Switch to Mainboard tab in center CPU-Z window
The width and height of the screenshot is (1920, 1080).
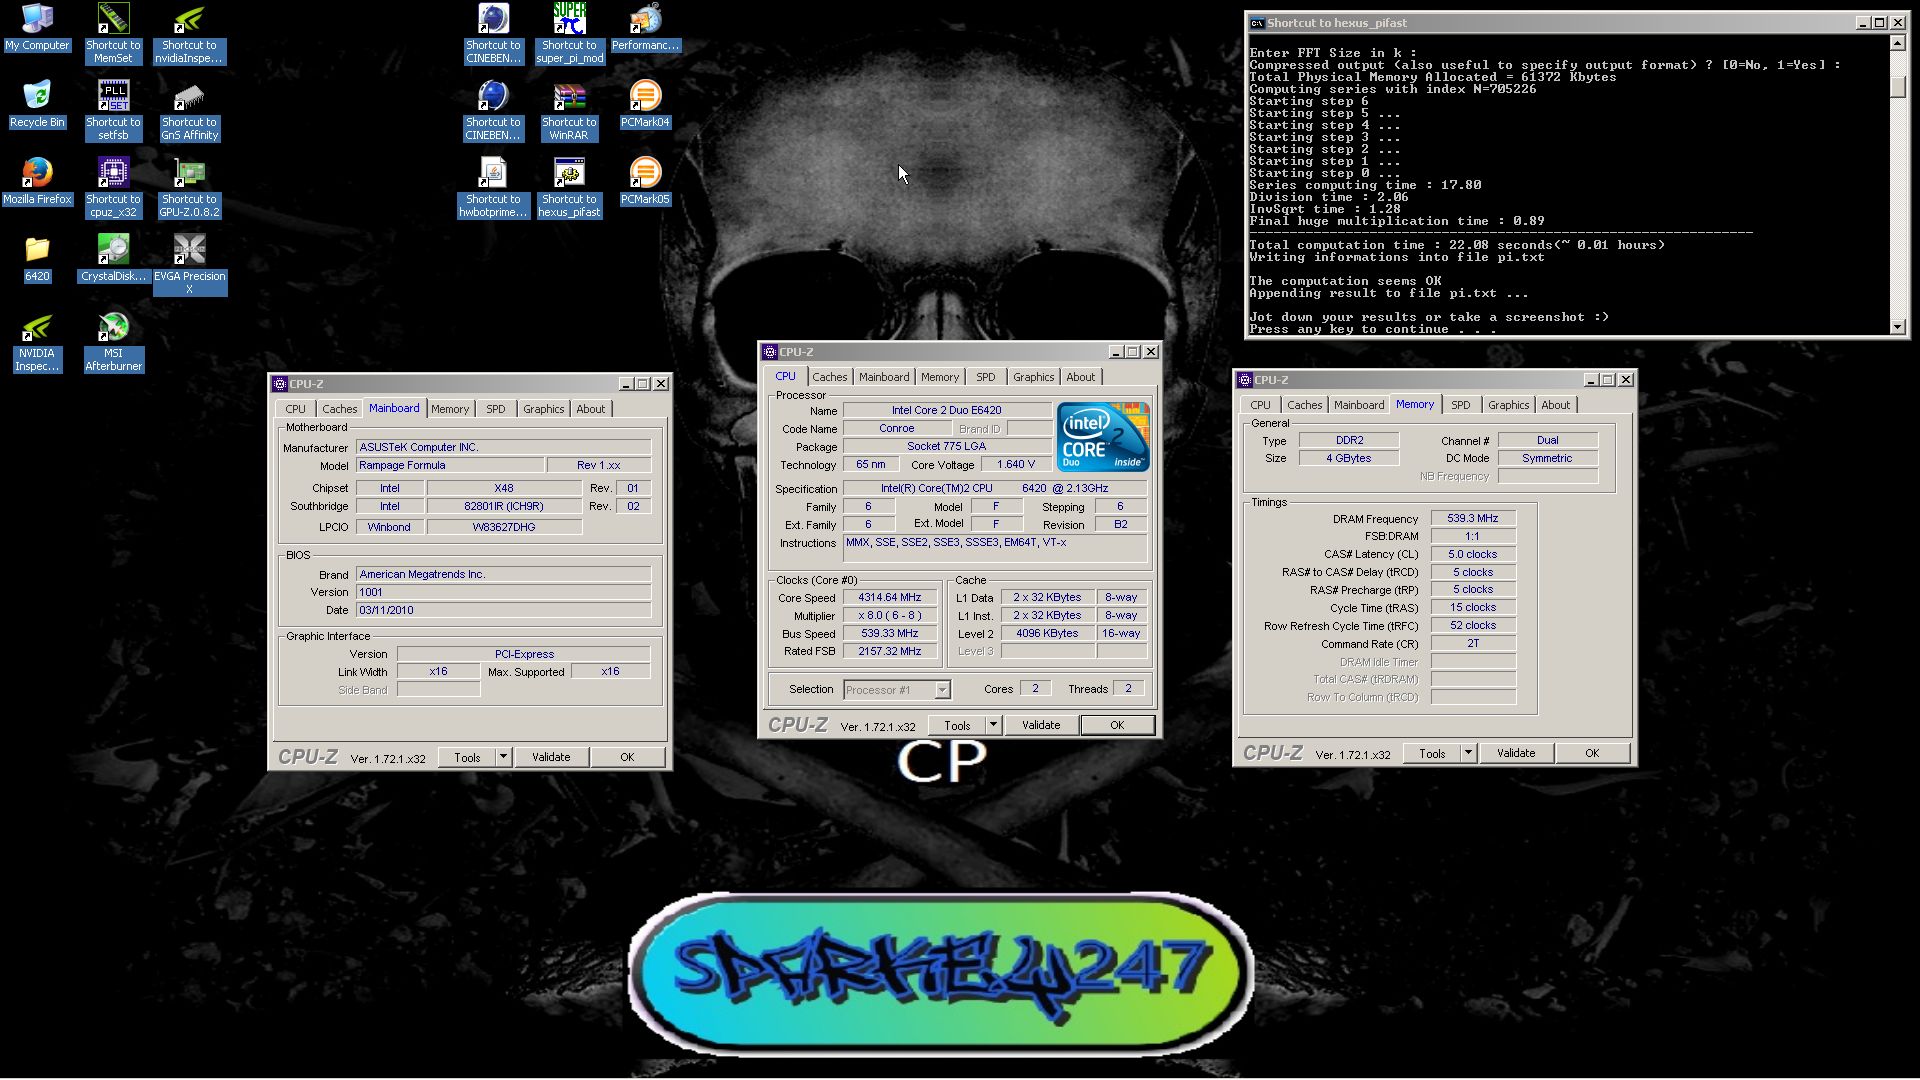pos(884,377)
